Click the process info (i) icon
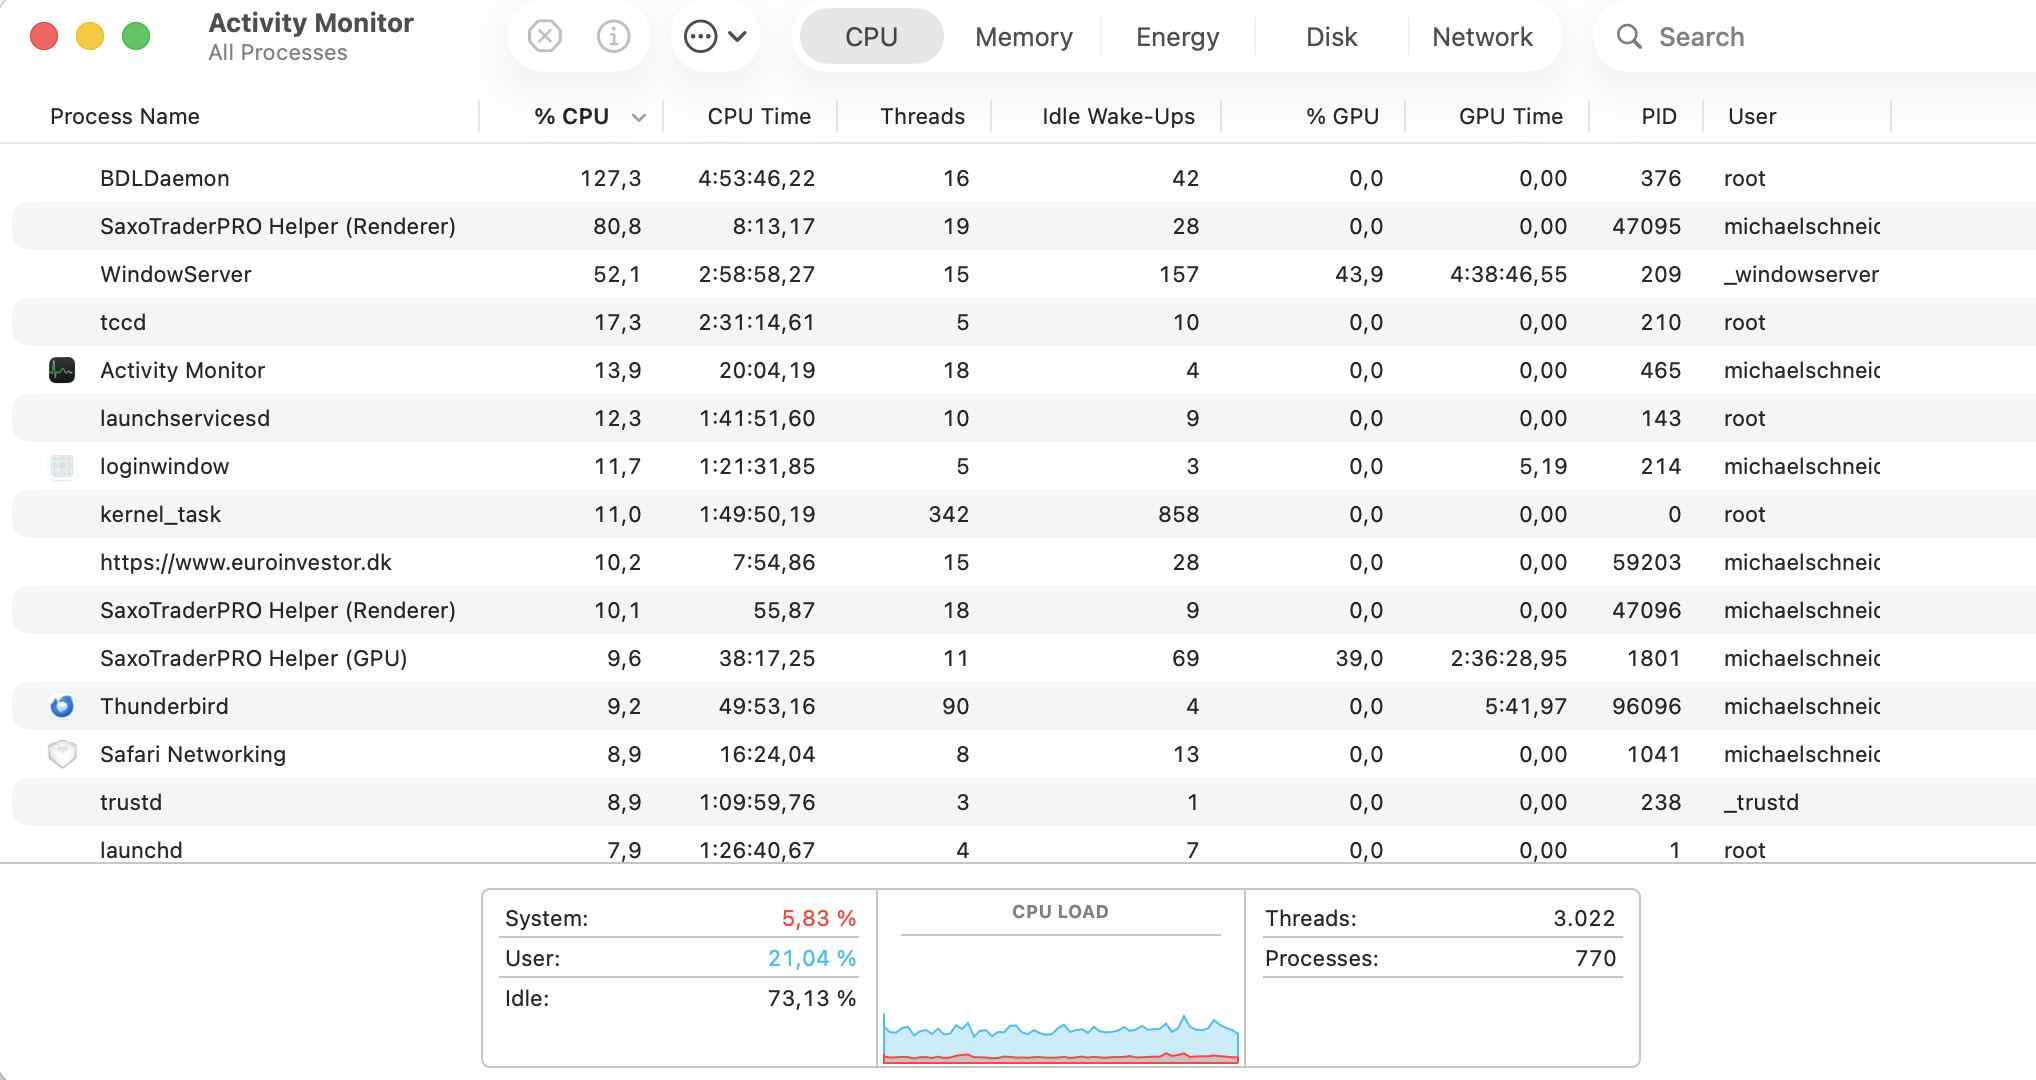Viewport: 2036px width, 1080px height. 613,37
